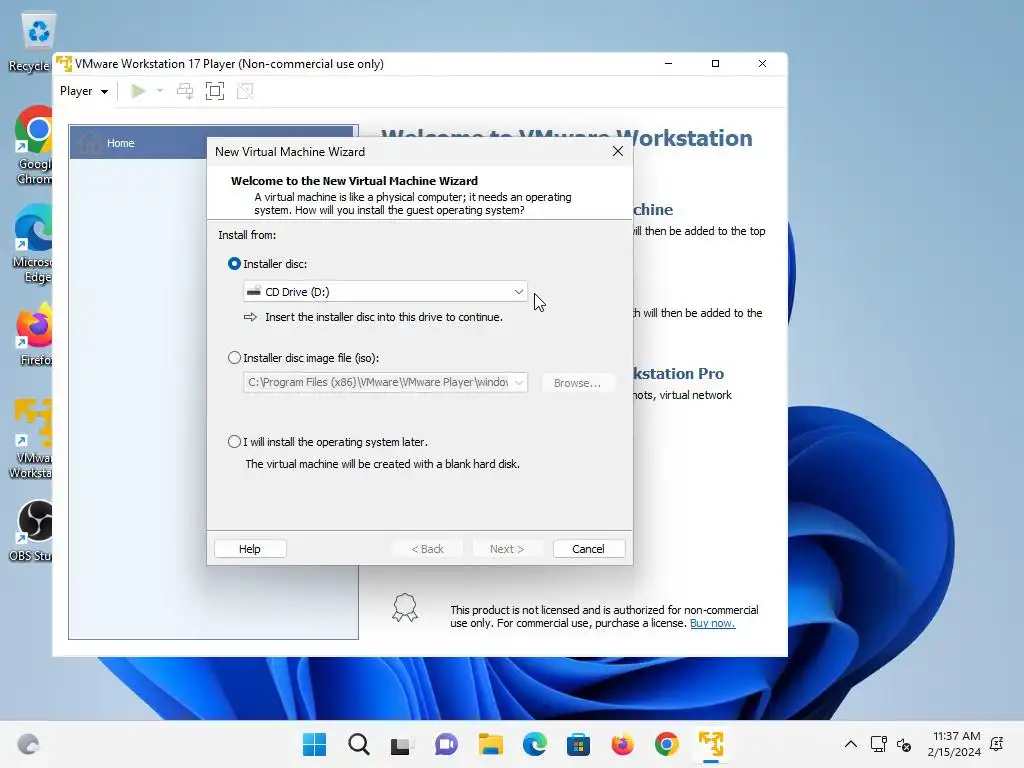Click the Next > button
This screenshot has width=1024, height=768.
point(507,549)
